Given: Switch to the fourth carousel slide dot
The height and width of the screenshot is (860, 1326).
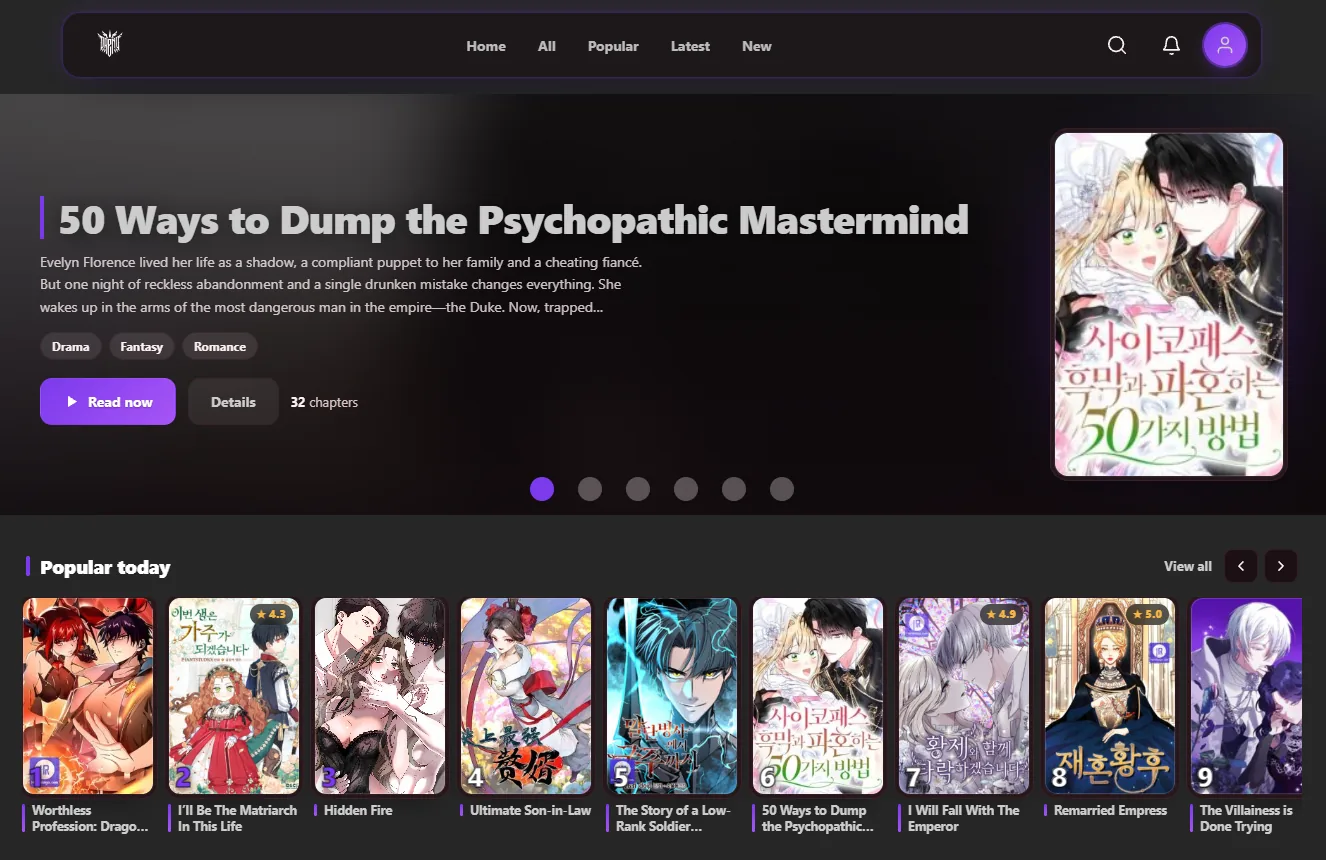Looking at the screenshot, I should [x=686, y=488].
